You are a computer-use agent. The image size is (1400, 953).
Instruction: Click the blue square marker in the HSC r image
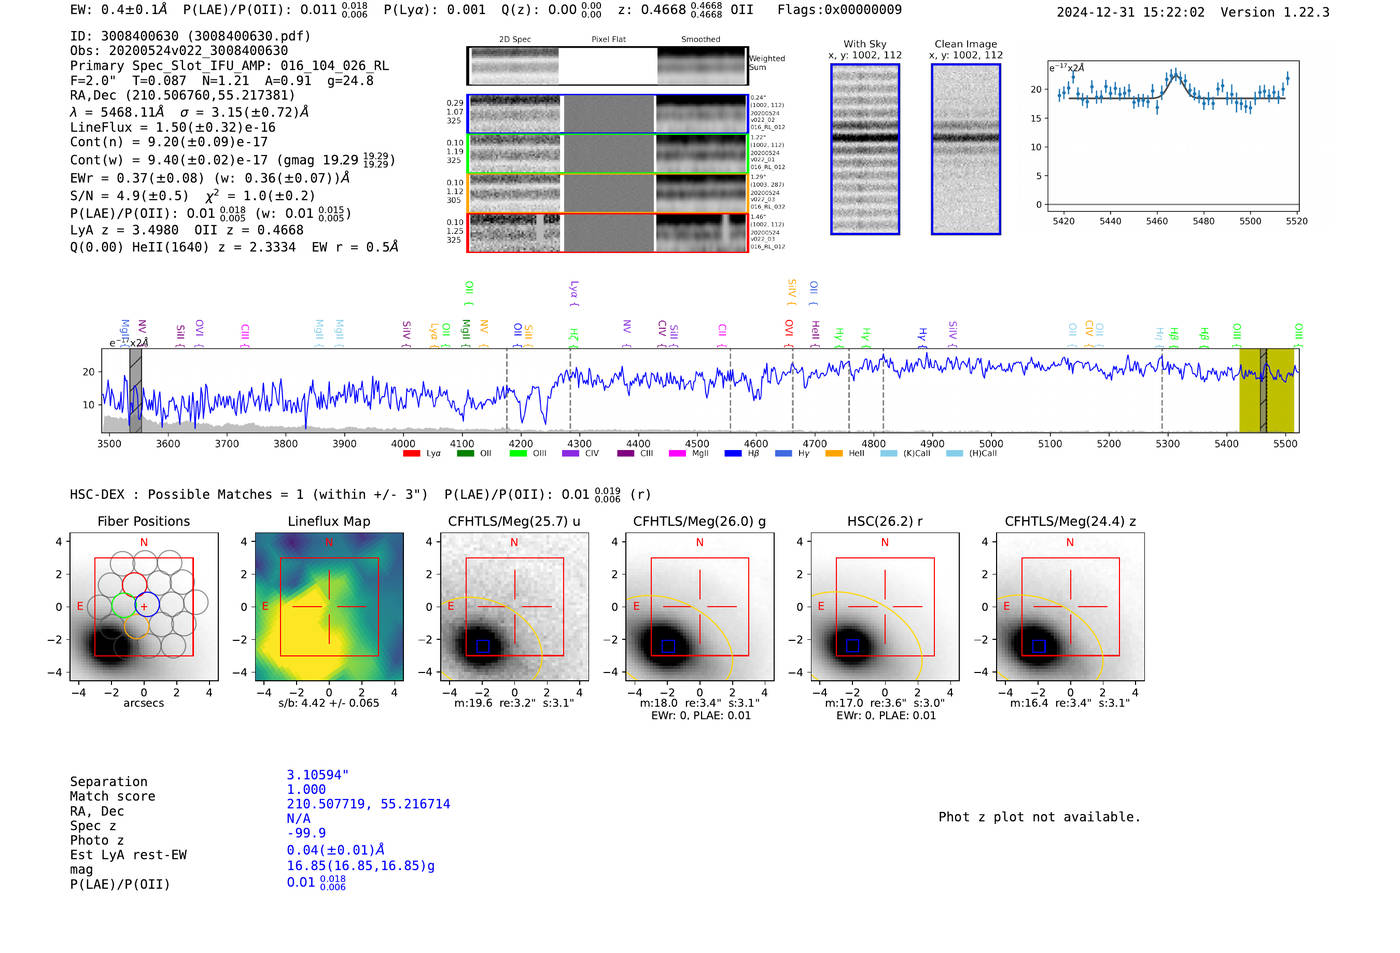pos(853,646)
